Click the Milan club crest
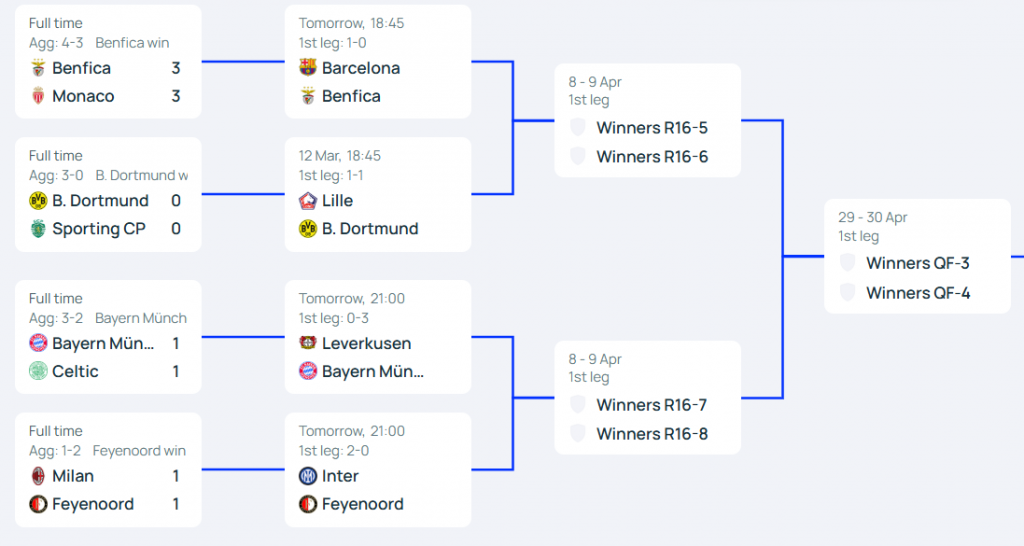Viewport: 1024px width, 546px height. [x=38, y=475]
